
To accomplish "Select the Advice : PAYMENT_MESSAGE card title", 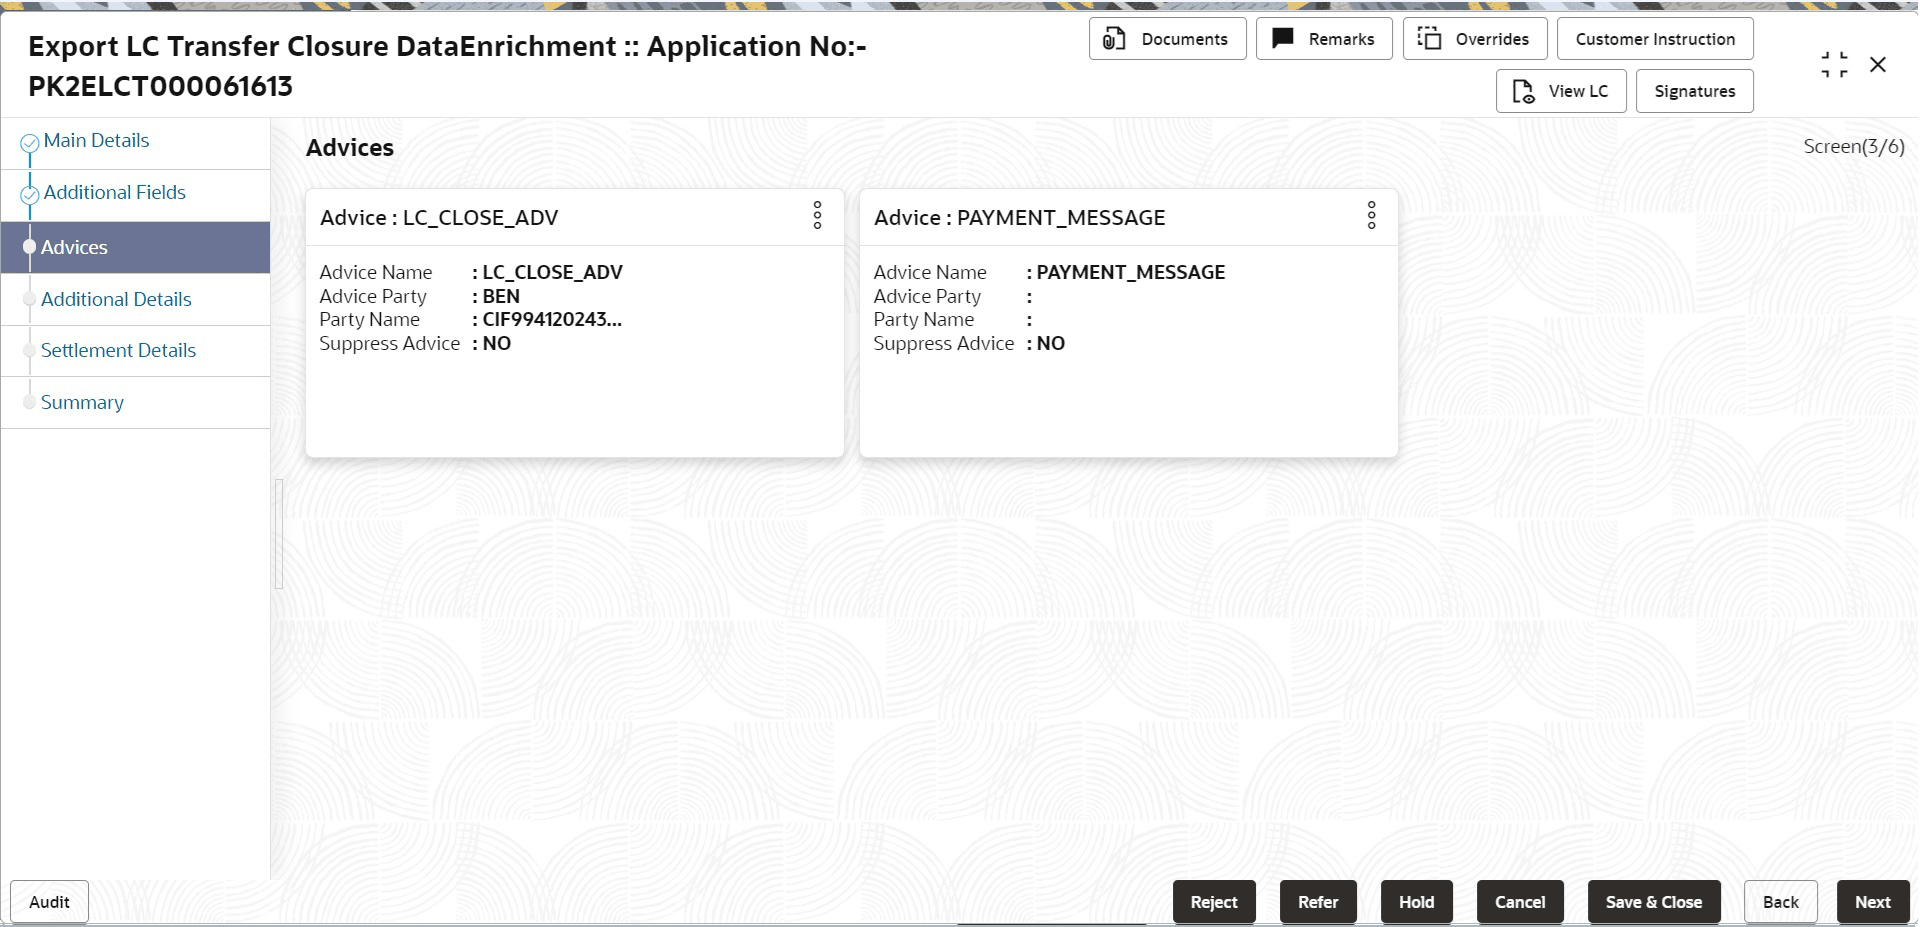I will pyautogui.click(x=1020, y=218).
